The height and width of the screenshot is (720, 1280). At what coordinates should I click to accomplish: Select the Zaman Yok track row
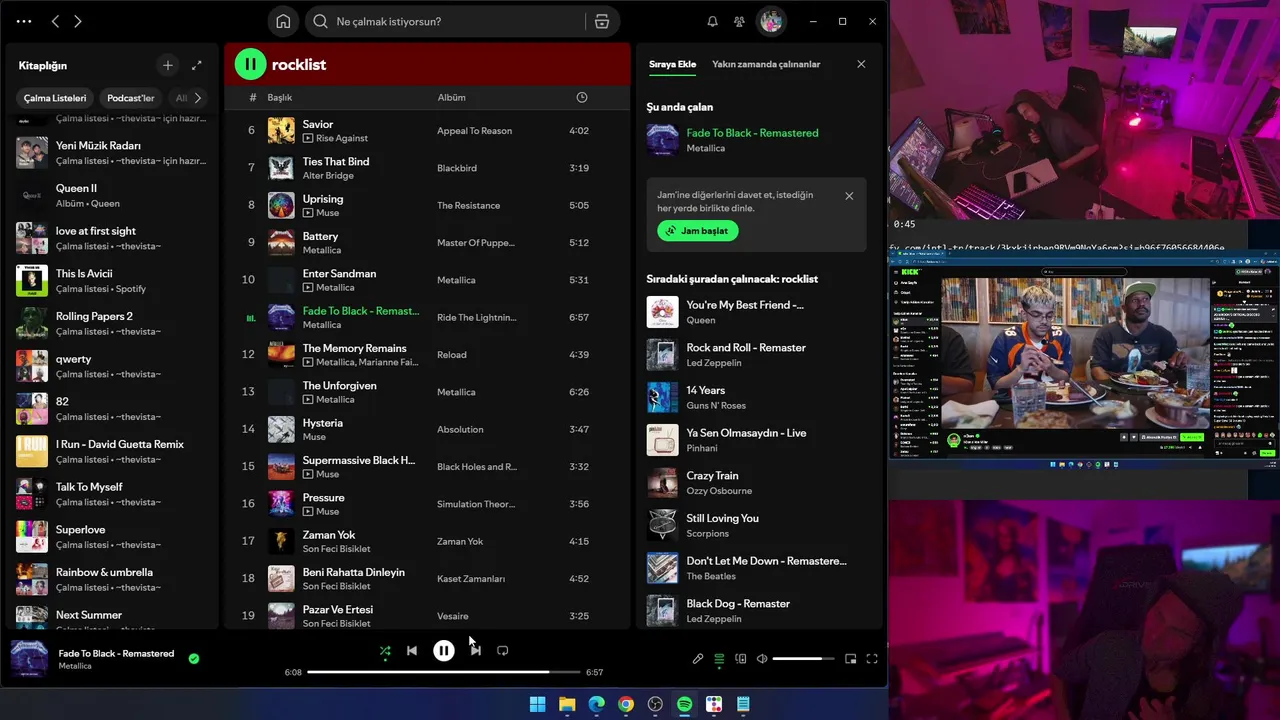(x=428, y=541)
